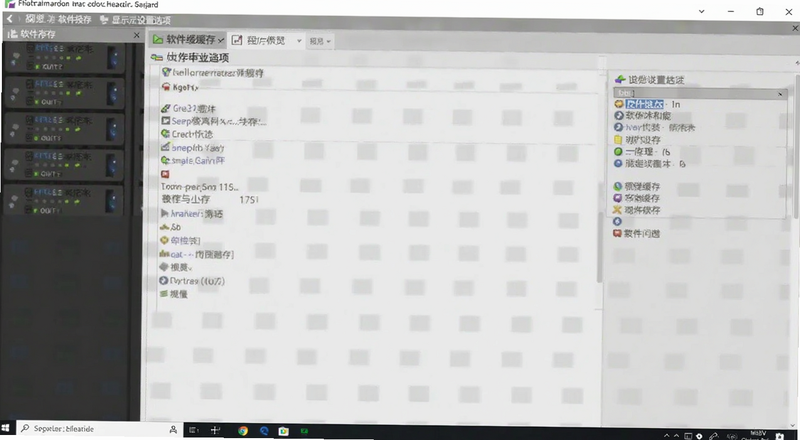Click the bar chart icon beside oat

[x=164, y=254]
